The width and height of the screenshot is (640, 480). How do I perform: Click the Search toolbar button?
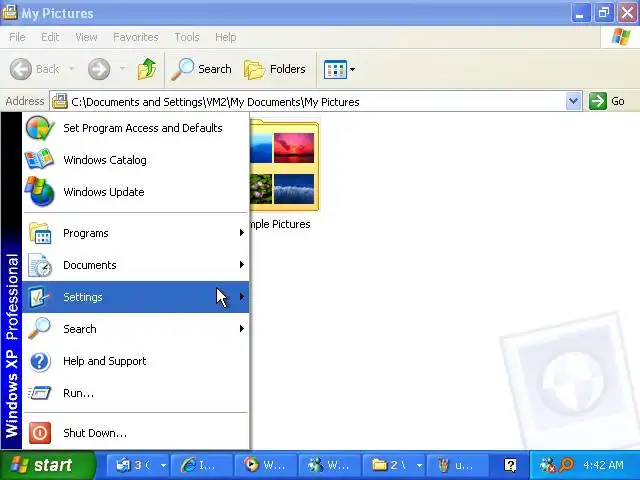[x=201, y=69]
